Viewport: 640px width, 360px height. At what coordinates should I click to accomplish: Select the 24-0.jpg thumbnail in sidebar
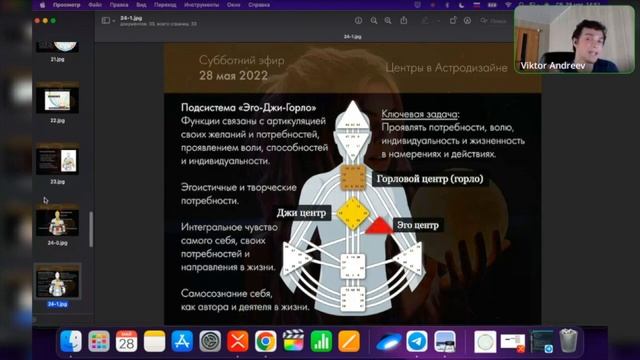coord(58,220)
